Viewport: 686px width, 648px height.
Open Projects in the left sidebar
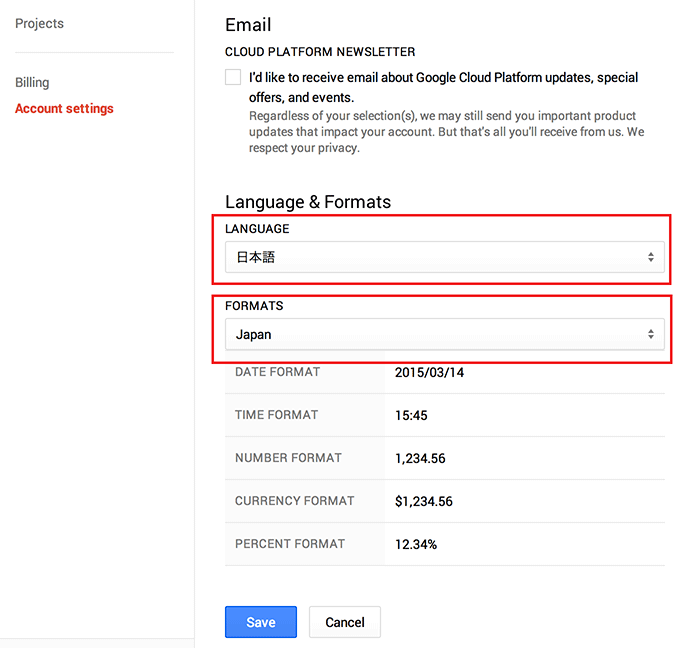pos(40,23)
